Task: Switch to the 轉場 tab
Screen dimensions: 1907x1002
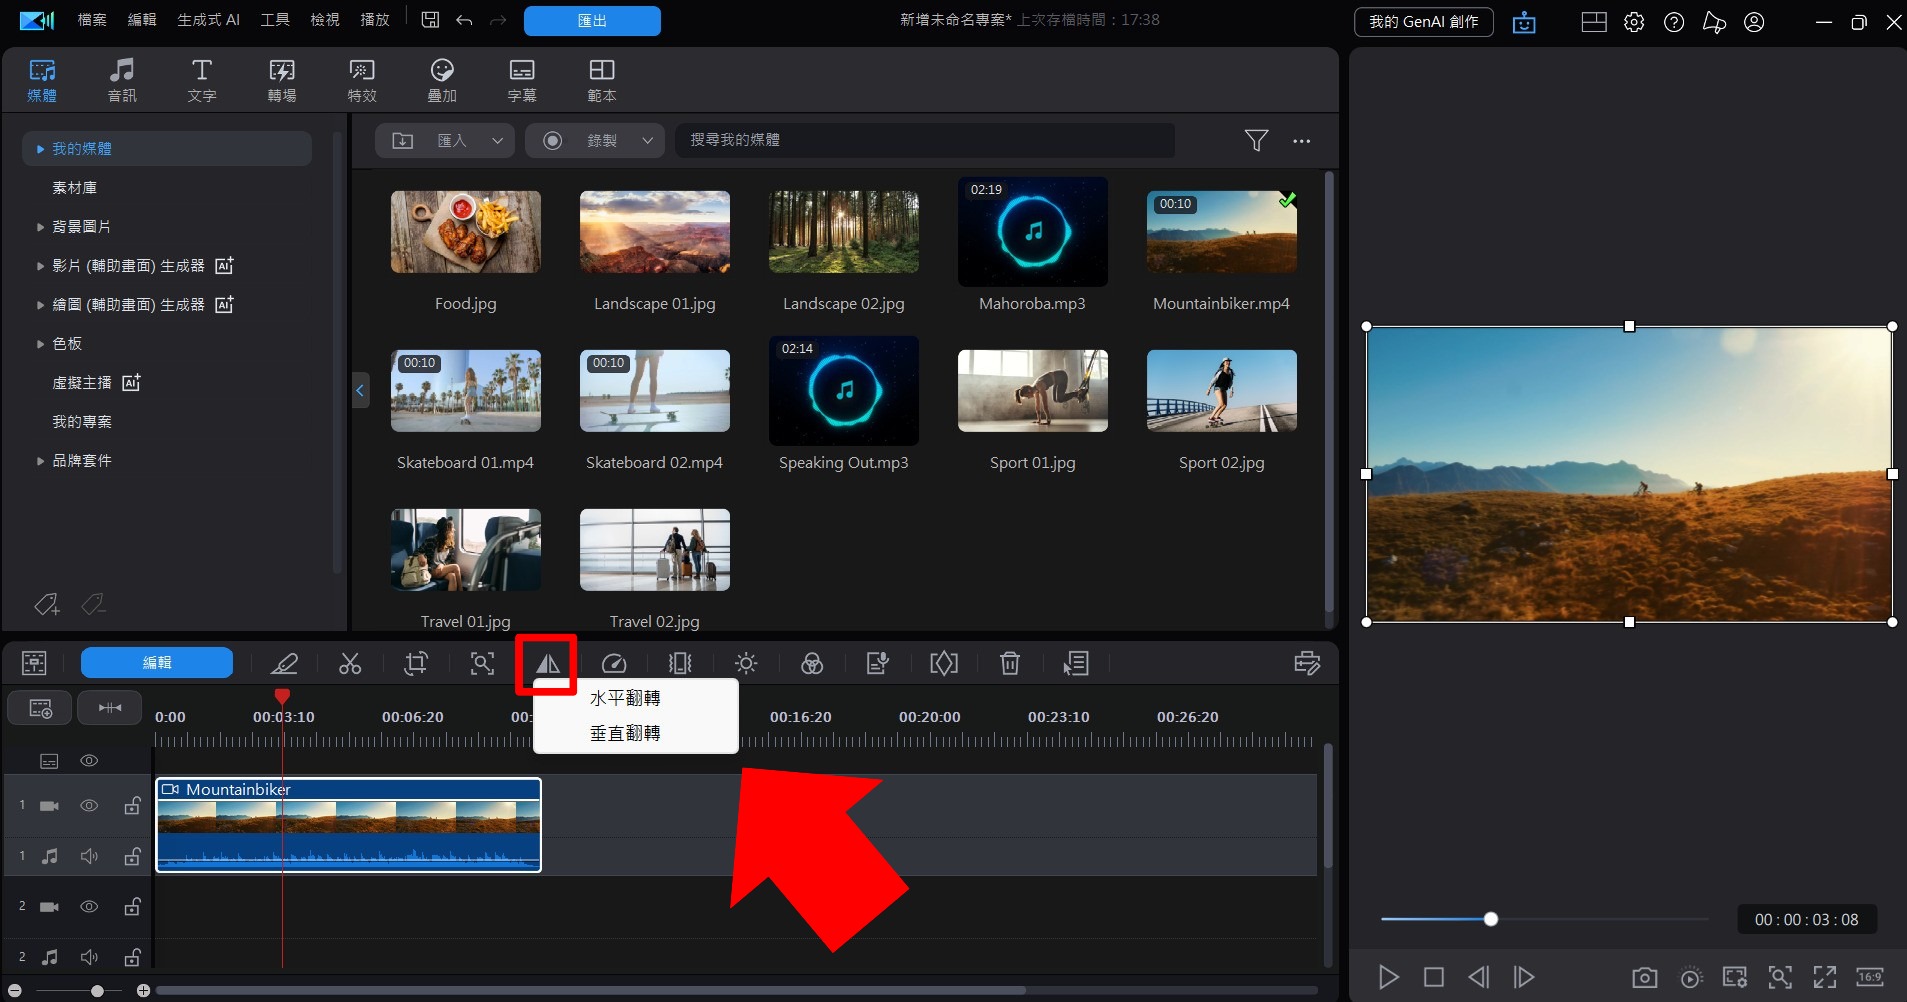Action: [282, 80]
